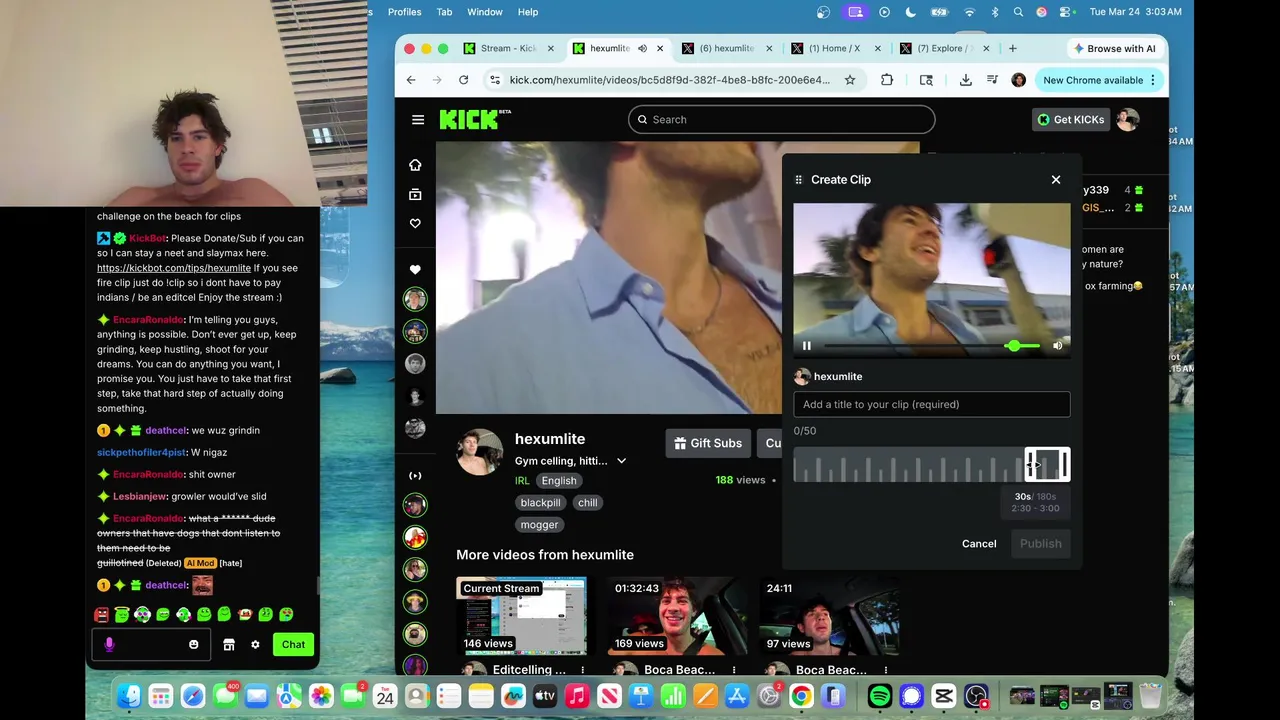Click the Get KICKs button
Image resolution: width=1280 pixels, height=720 pixels.
1070,120
